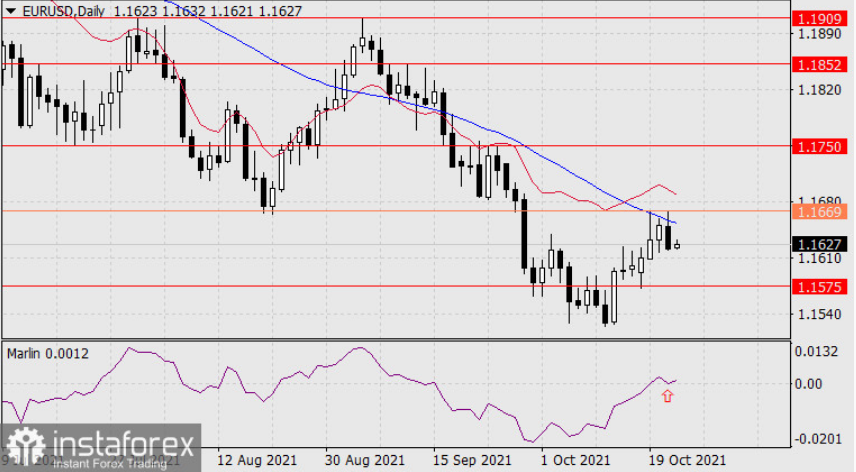Select the 1.1909 red price label

click(819, 19)
